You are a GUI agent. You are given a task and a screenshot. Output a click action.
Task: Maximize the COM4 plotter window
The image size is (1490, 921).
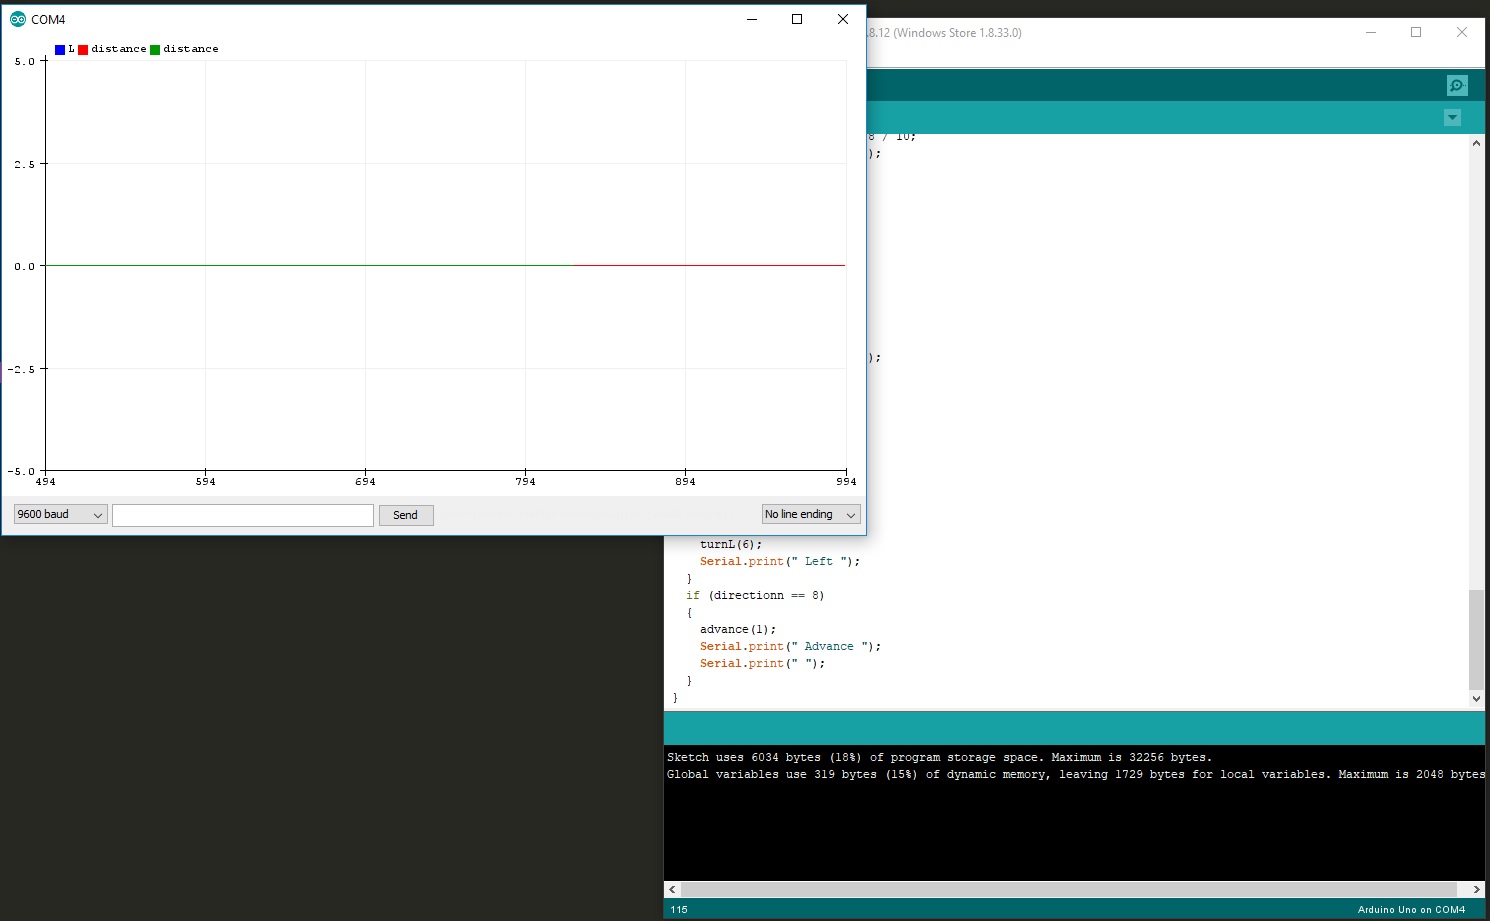coord(797,19)
